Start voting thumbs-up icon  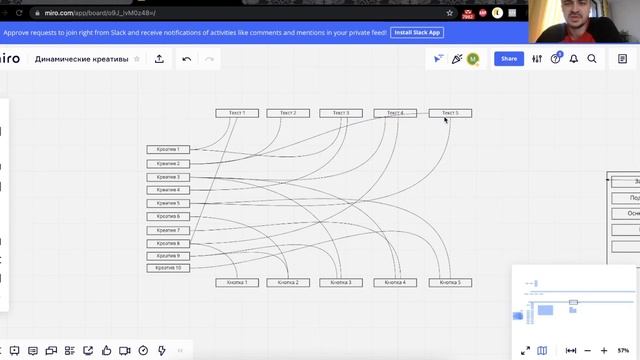click(107, 350)
